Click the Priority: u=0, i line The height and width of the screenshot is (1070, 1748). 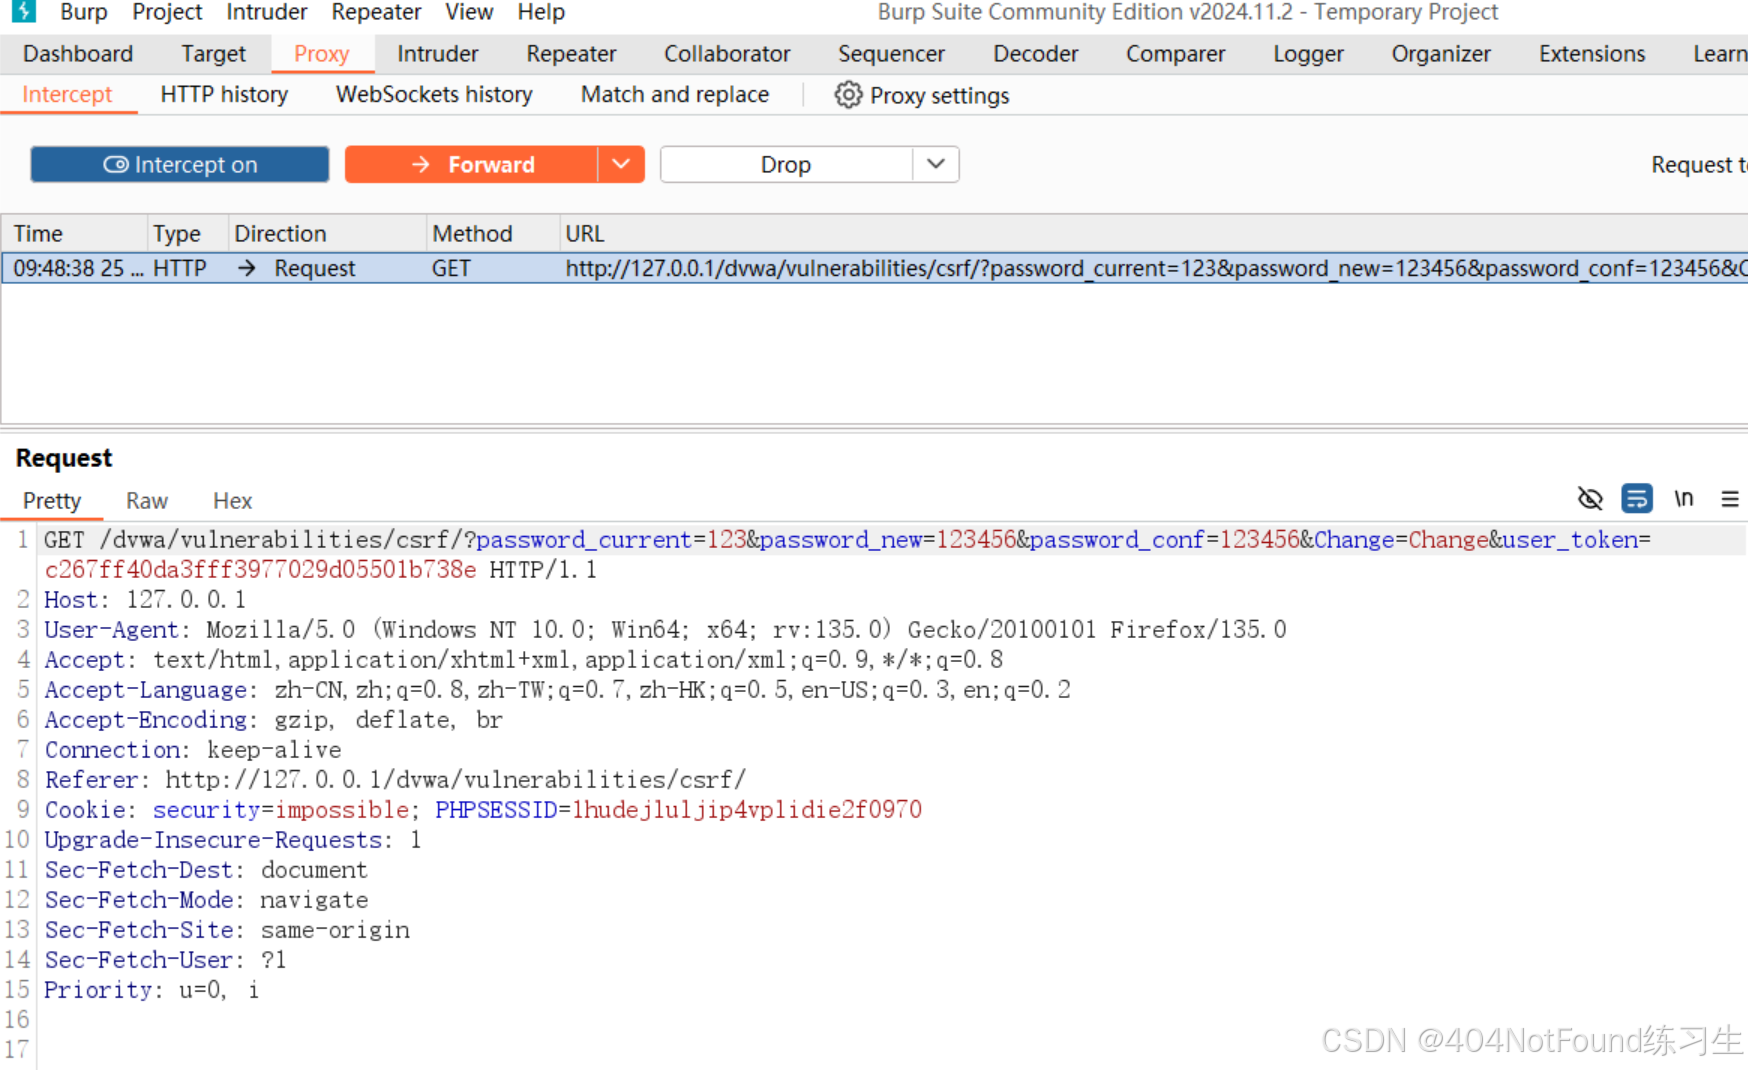pyautogui.click(x=151, y=989)
